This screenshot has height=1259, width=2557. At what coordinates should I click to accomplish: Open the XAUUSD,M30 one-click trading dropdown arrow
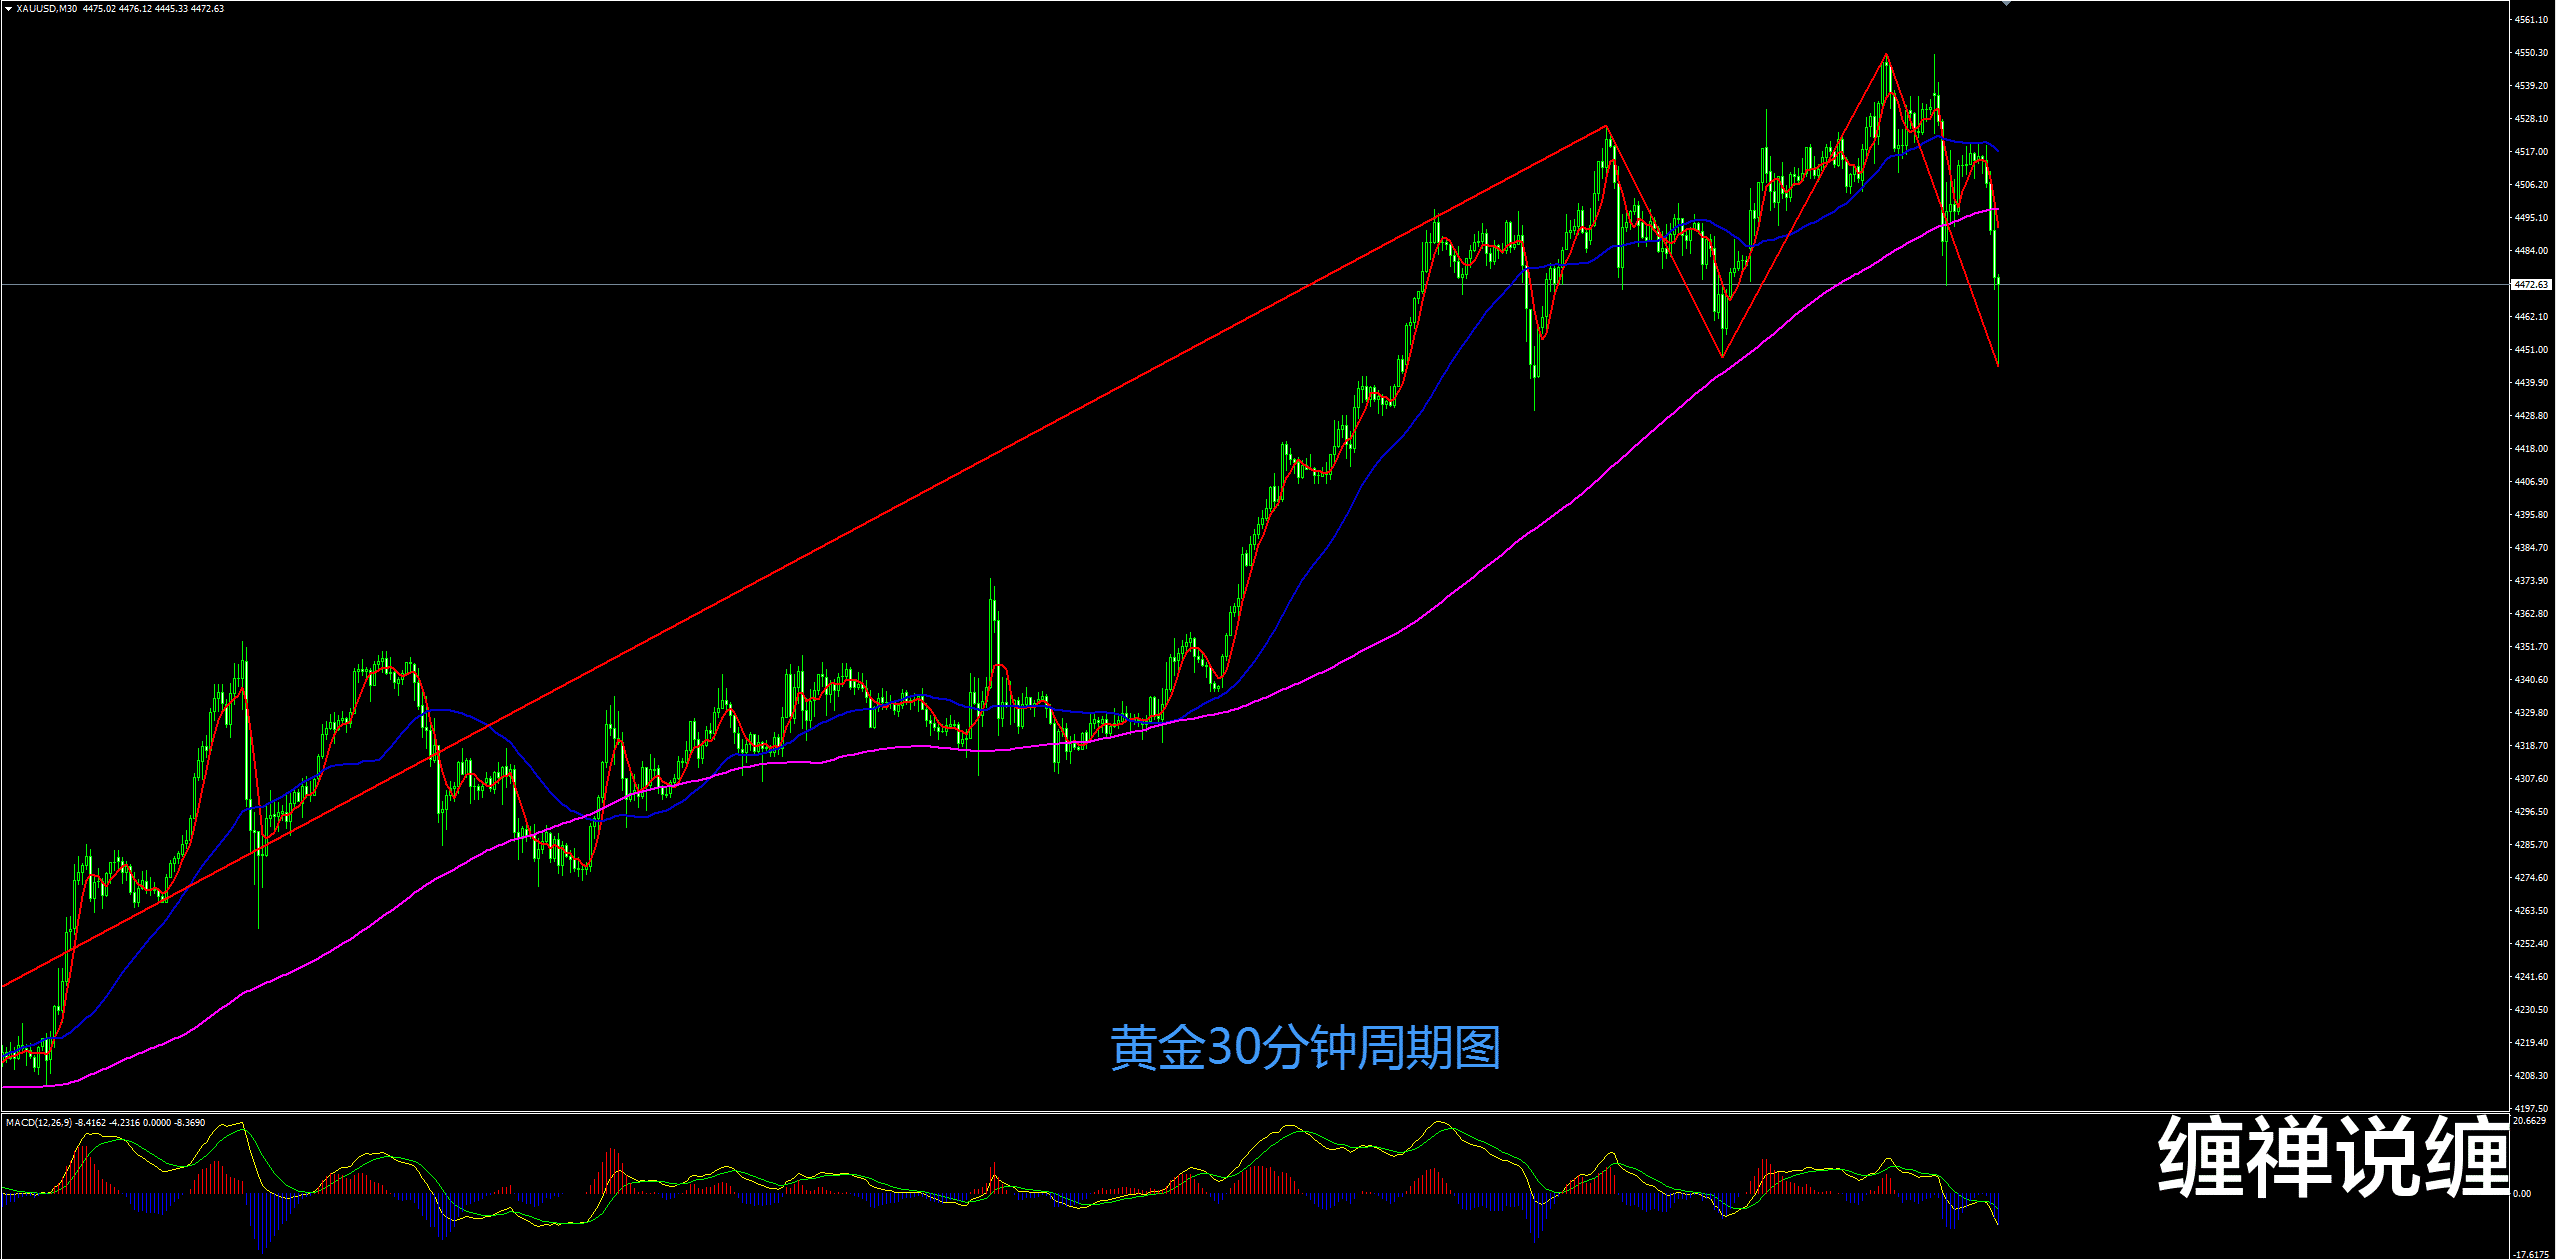(x=8, y=9)
